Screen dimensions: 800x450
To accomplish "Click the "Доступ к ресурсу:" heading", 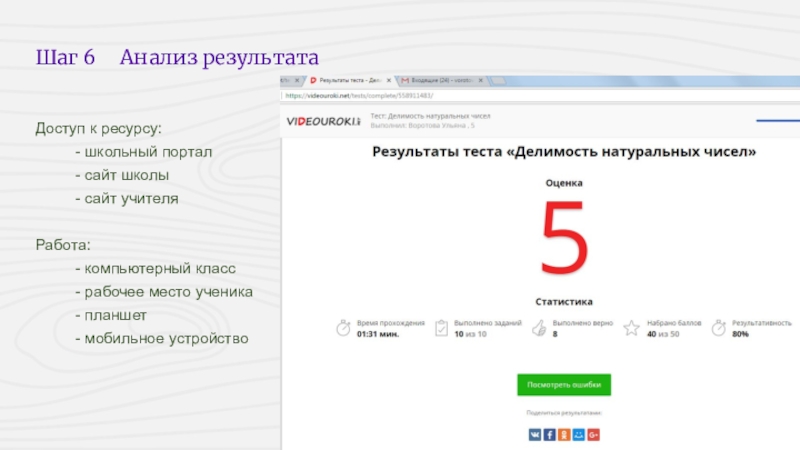I will coord(98,129).
